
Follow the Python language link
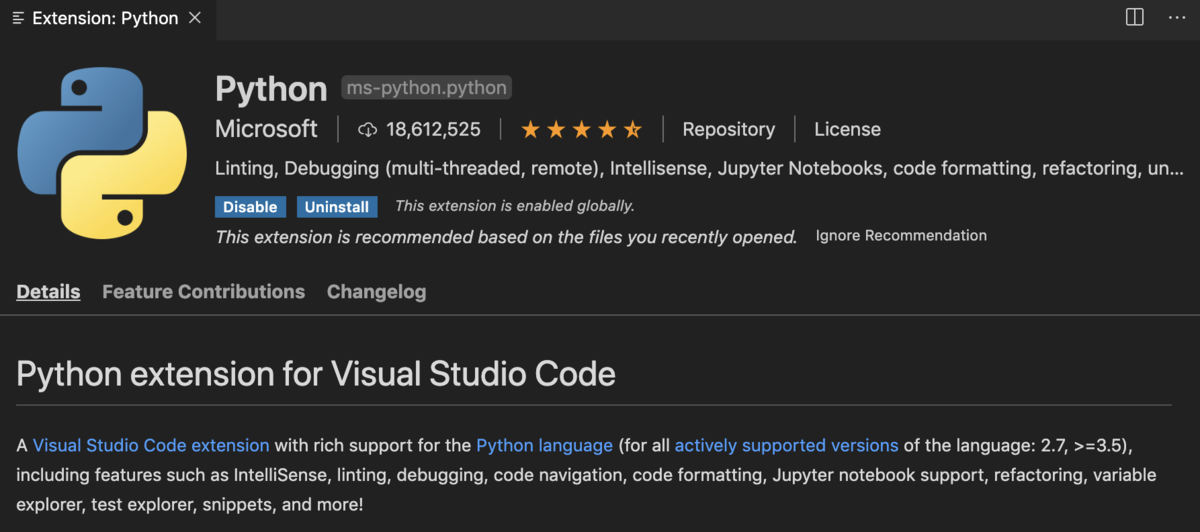(x=544, y=445)
